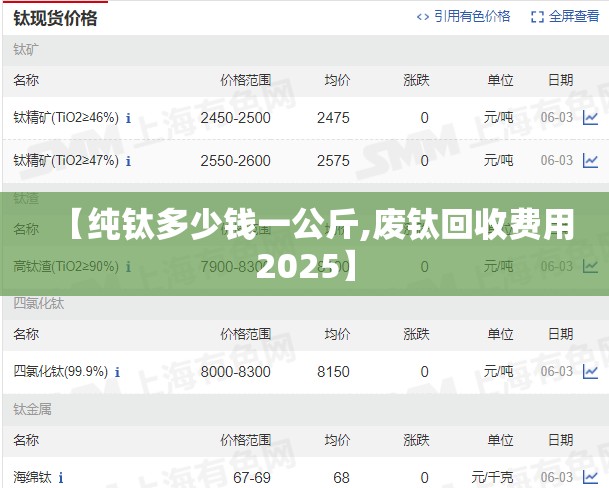
Task: Open info icon for 高钛渣(TiO2≥90%)
Action: coord(128,267)
